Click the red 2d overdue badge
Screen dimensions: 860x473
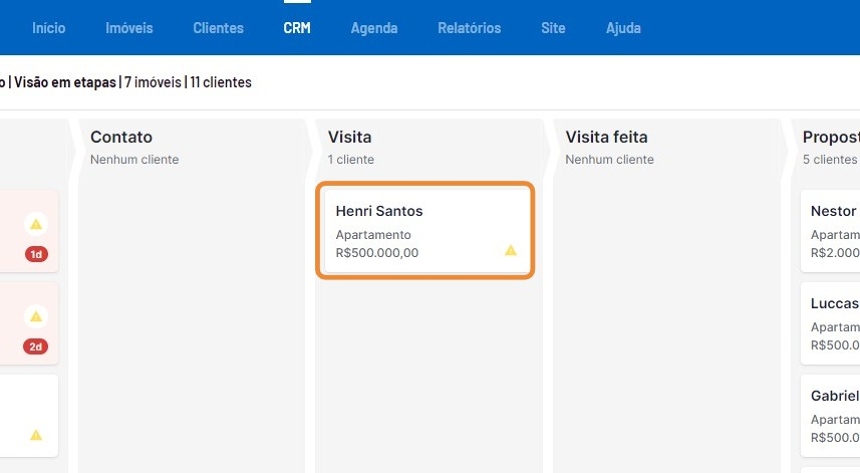coord(36,347)
